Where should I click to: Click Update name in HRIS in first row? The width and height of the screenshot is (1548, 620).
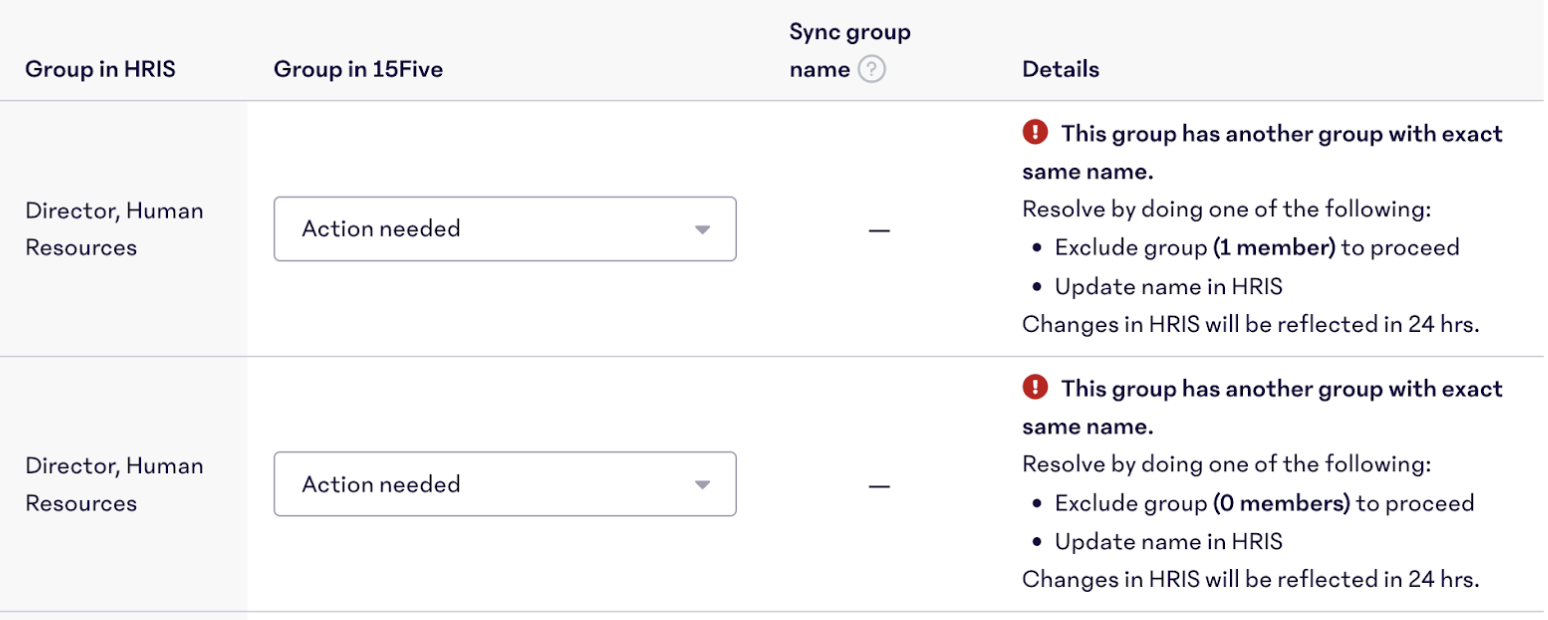tap(1168, 287)
